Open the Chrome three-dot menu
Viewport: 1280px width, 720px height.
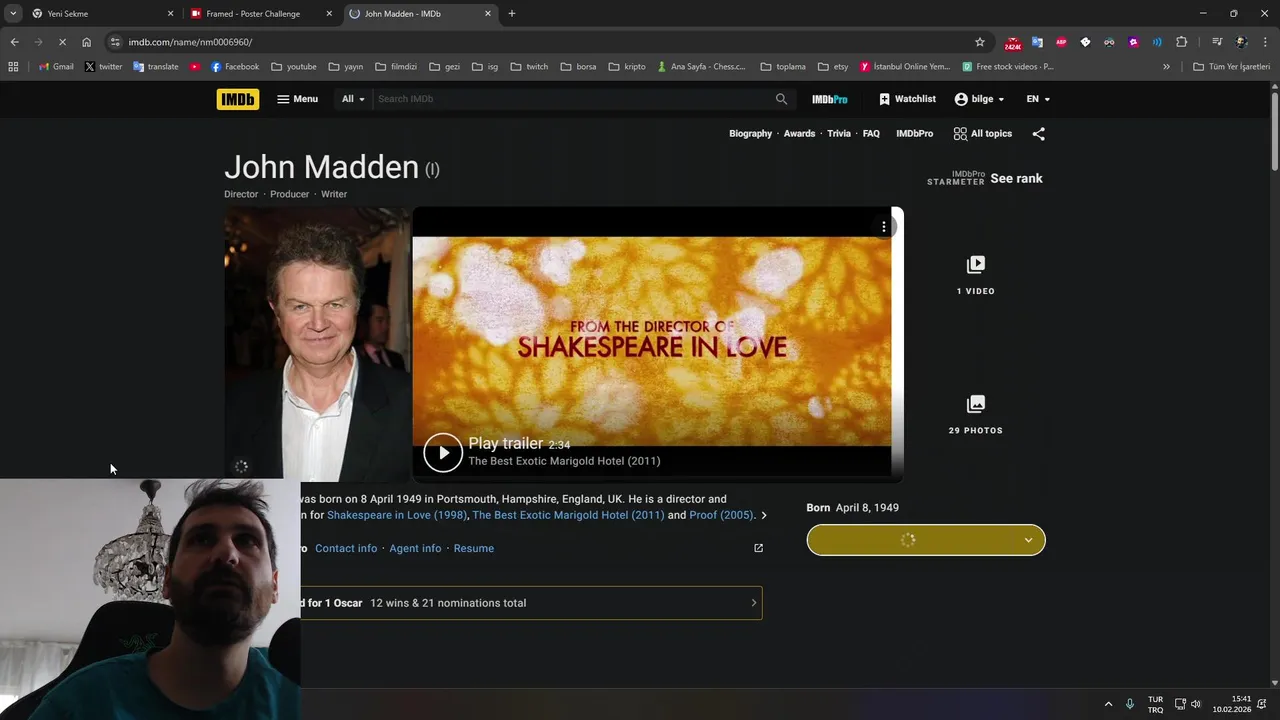(x=1266, y=42)
